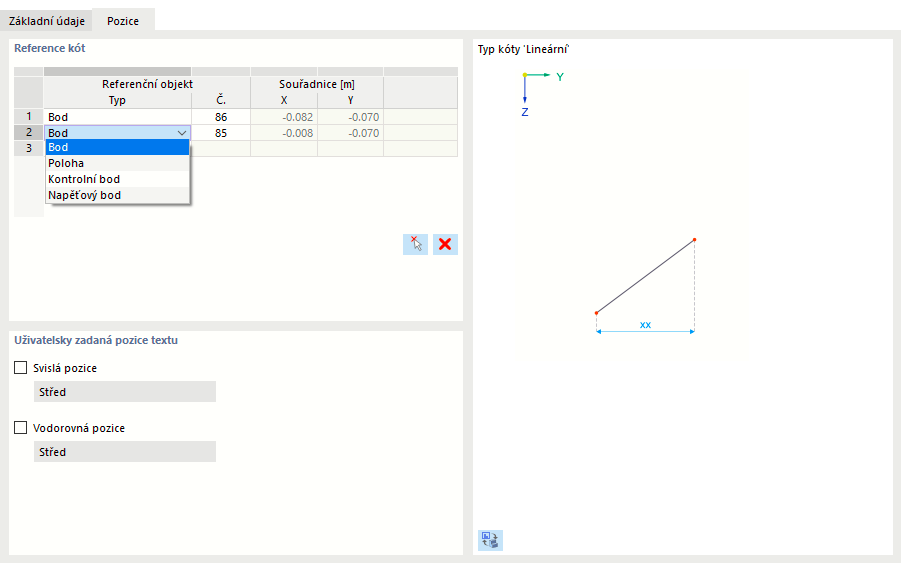This screenshot has width=901, height=563.
Task: Click the cell containing number 86
Action: [220, 117]
